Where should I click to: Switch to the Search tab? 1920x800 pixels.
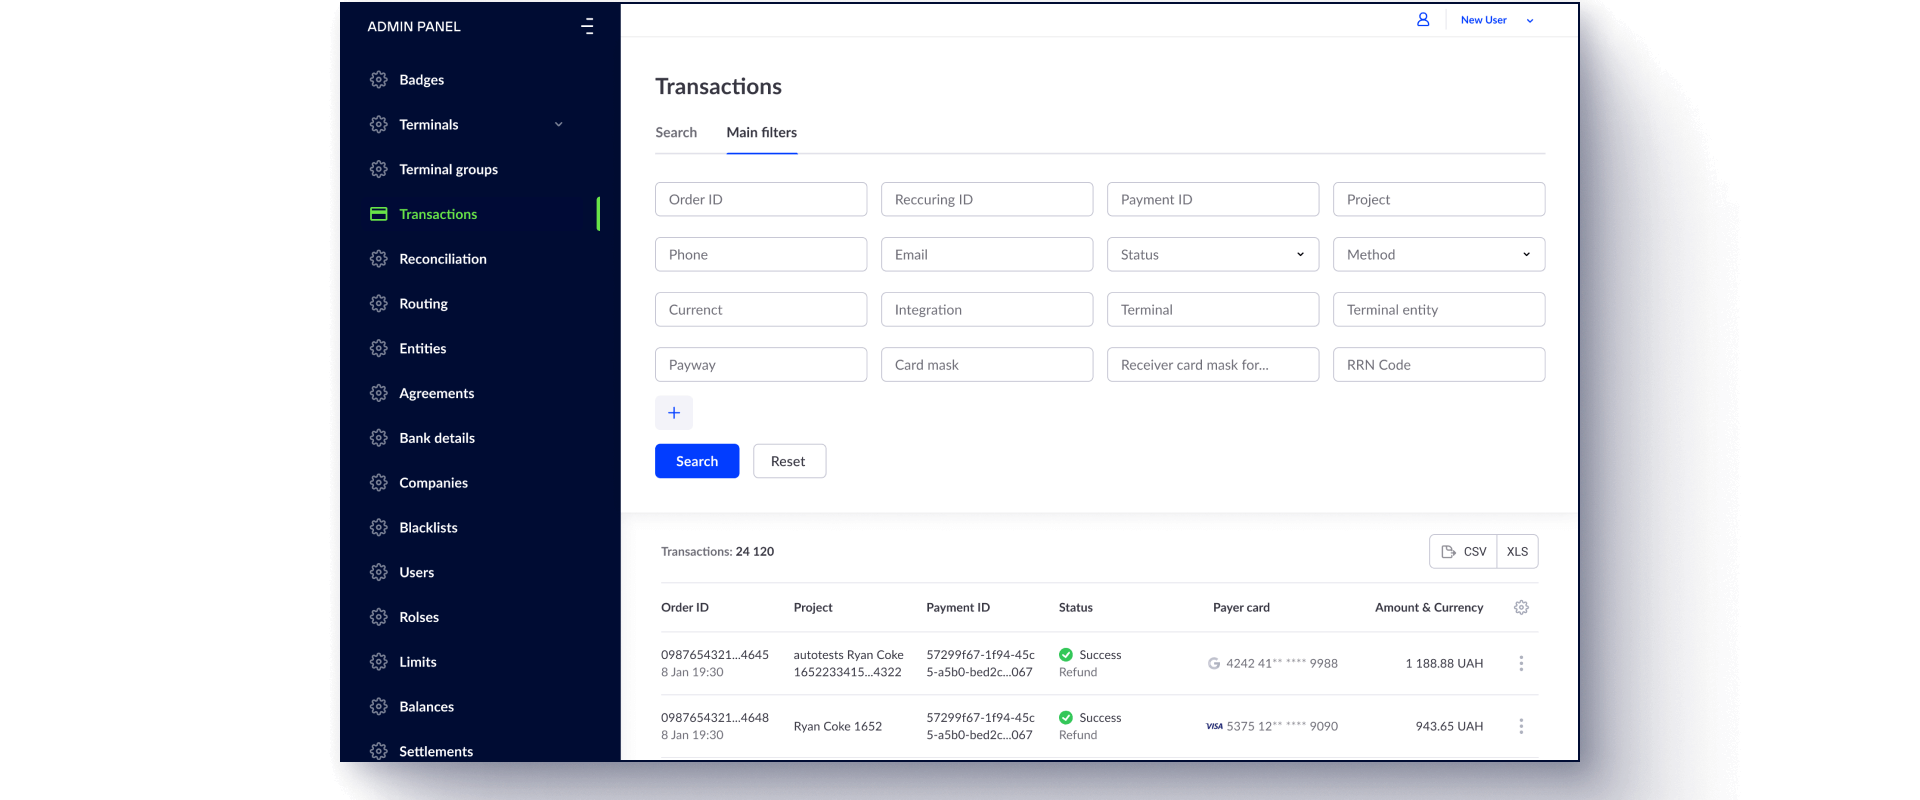(676, 133)
